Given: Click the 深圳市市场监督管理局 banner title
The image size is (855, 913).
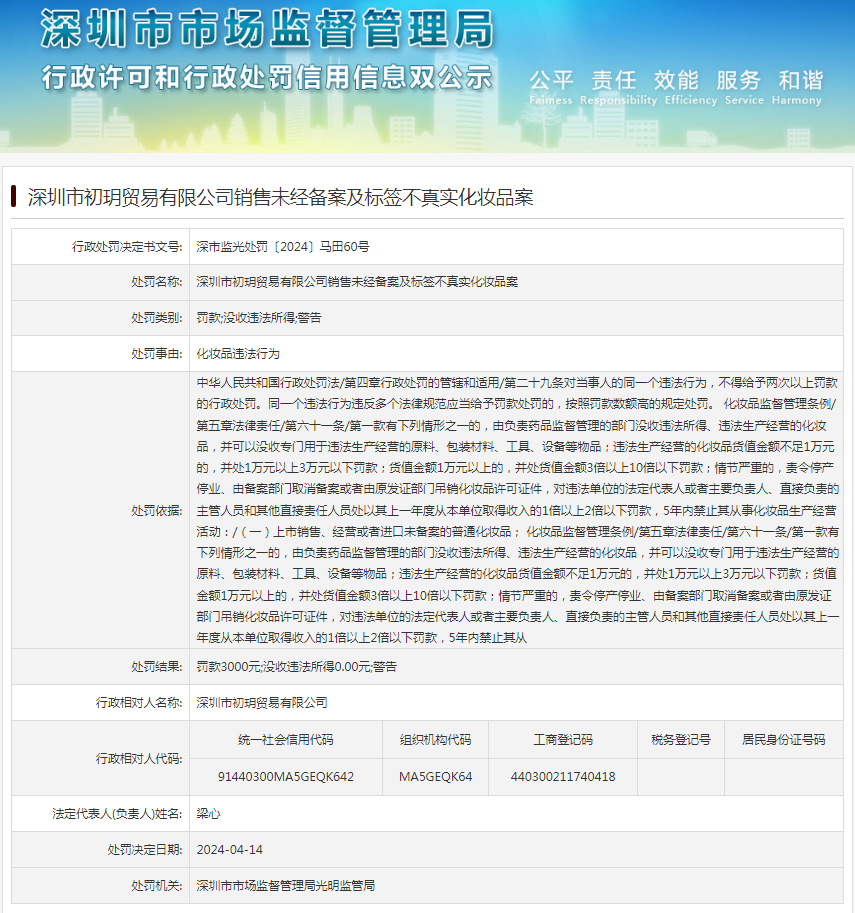Looking at the screenshot, I should [x=267, y=29].
